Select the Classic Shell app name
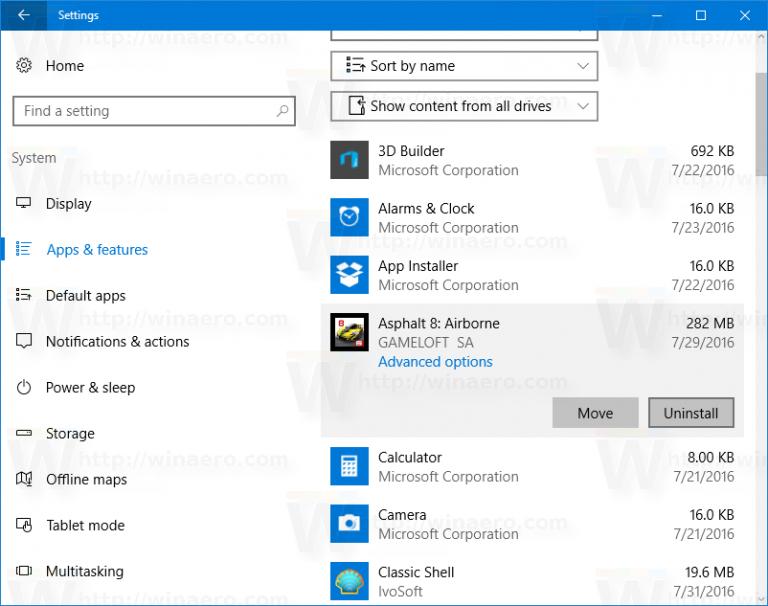768x606 pixels. [416, 572]
